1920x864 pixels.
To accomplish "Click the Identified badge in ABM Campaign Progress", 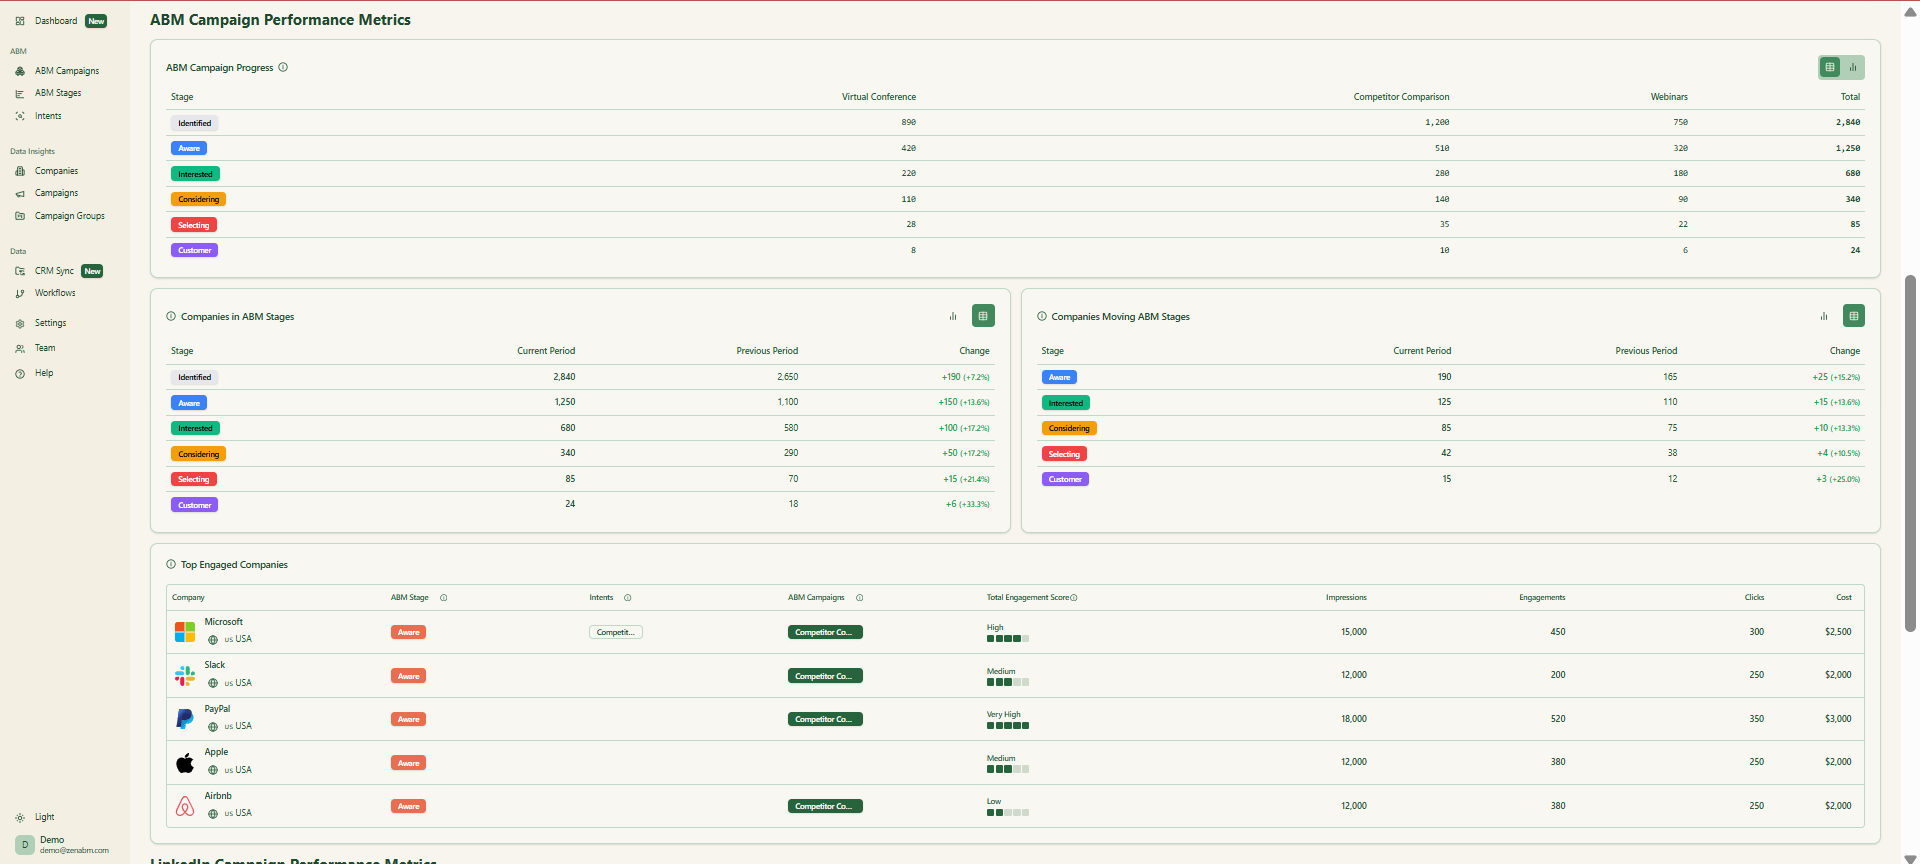I will 194,123.
